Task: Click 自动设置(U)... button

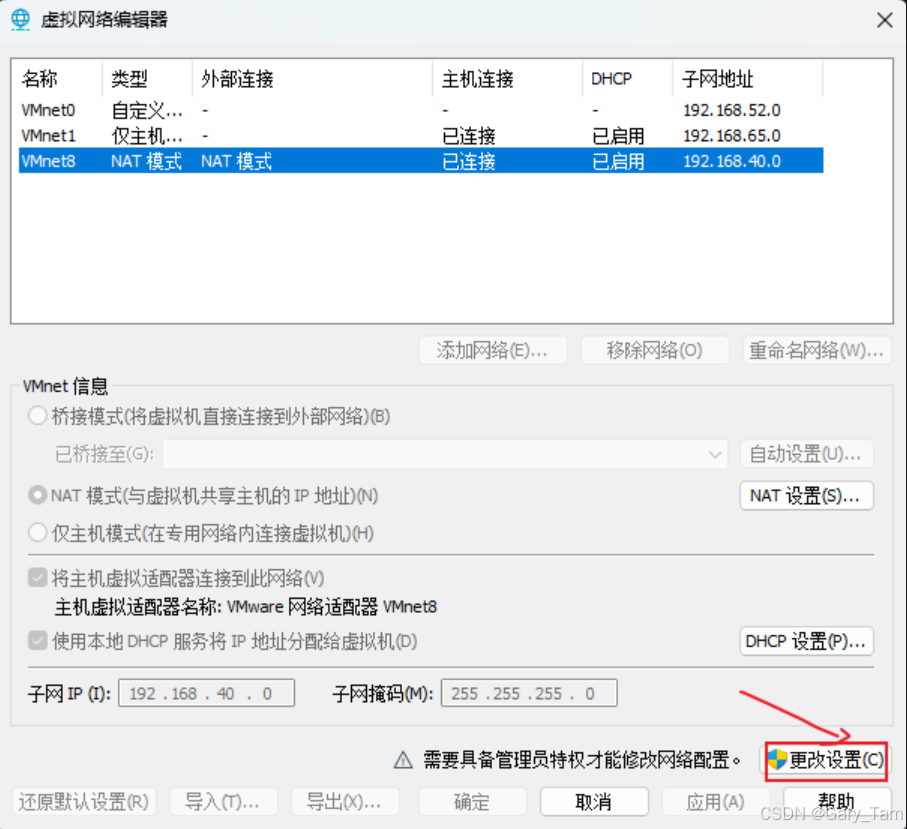Action: coord(806,454)
